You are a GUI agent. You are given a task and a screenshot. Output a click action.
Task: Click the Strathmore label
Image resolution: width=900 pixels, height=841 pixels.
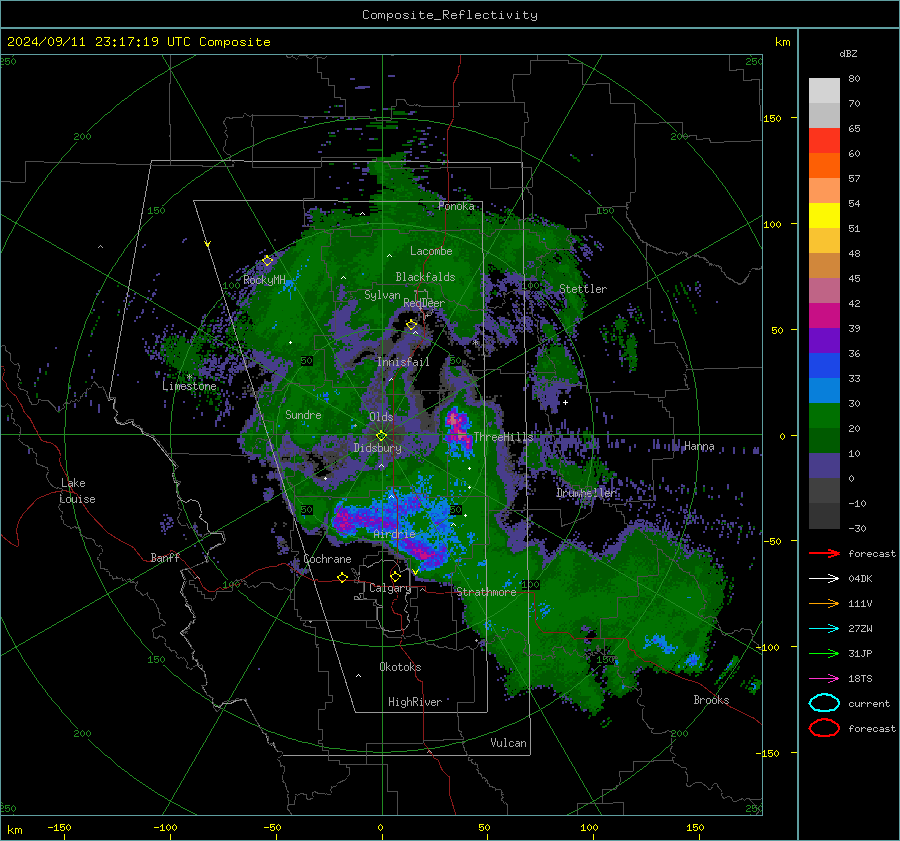click(x=486, y=592)
